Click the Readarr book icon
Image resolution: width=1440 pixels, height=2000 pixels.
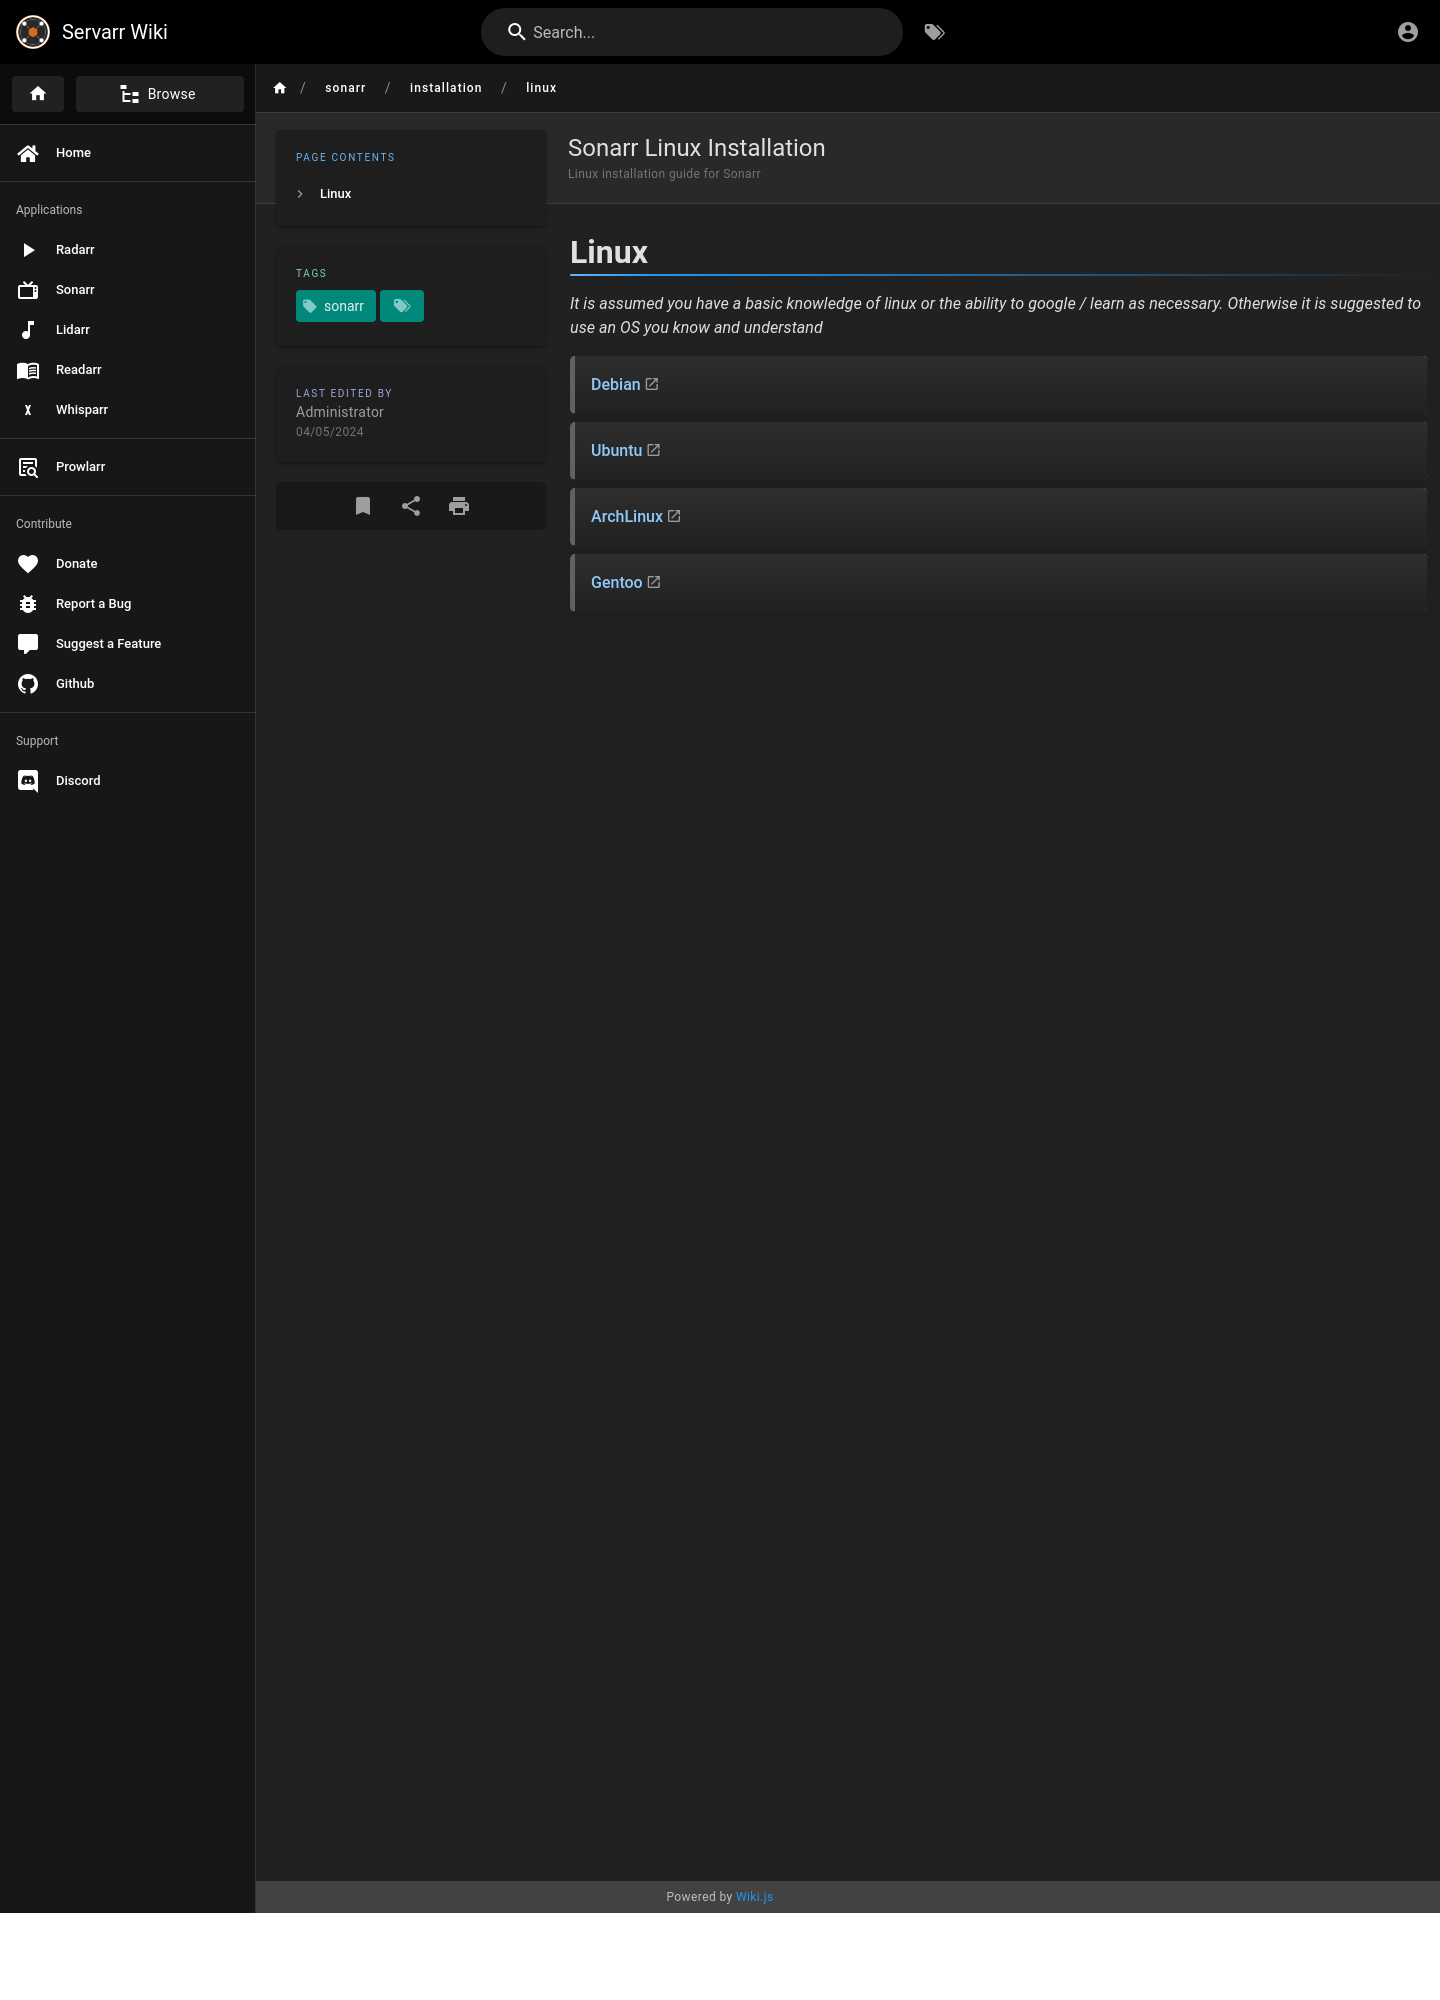(x=28, y=370)
